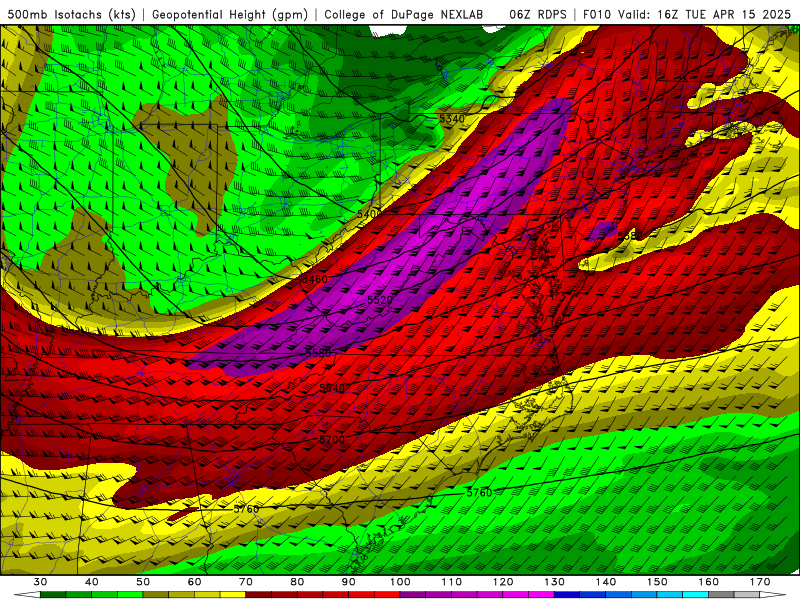This screenshot has width=800, height=600.
Task: Click the 150 value on the color scale
Action: coord(657,582)
